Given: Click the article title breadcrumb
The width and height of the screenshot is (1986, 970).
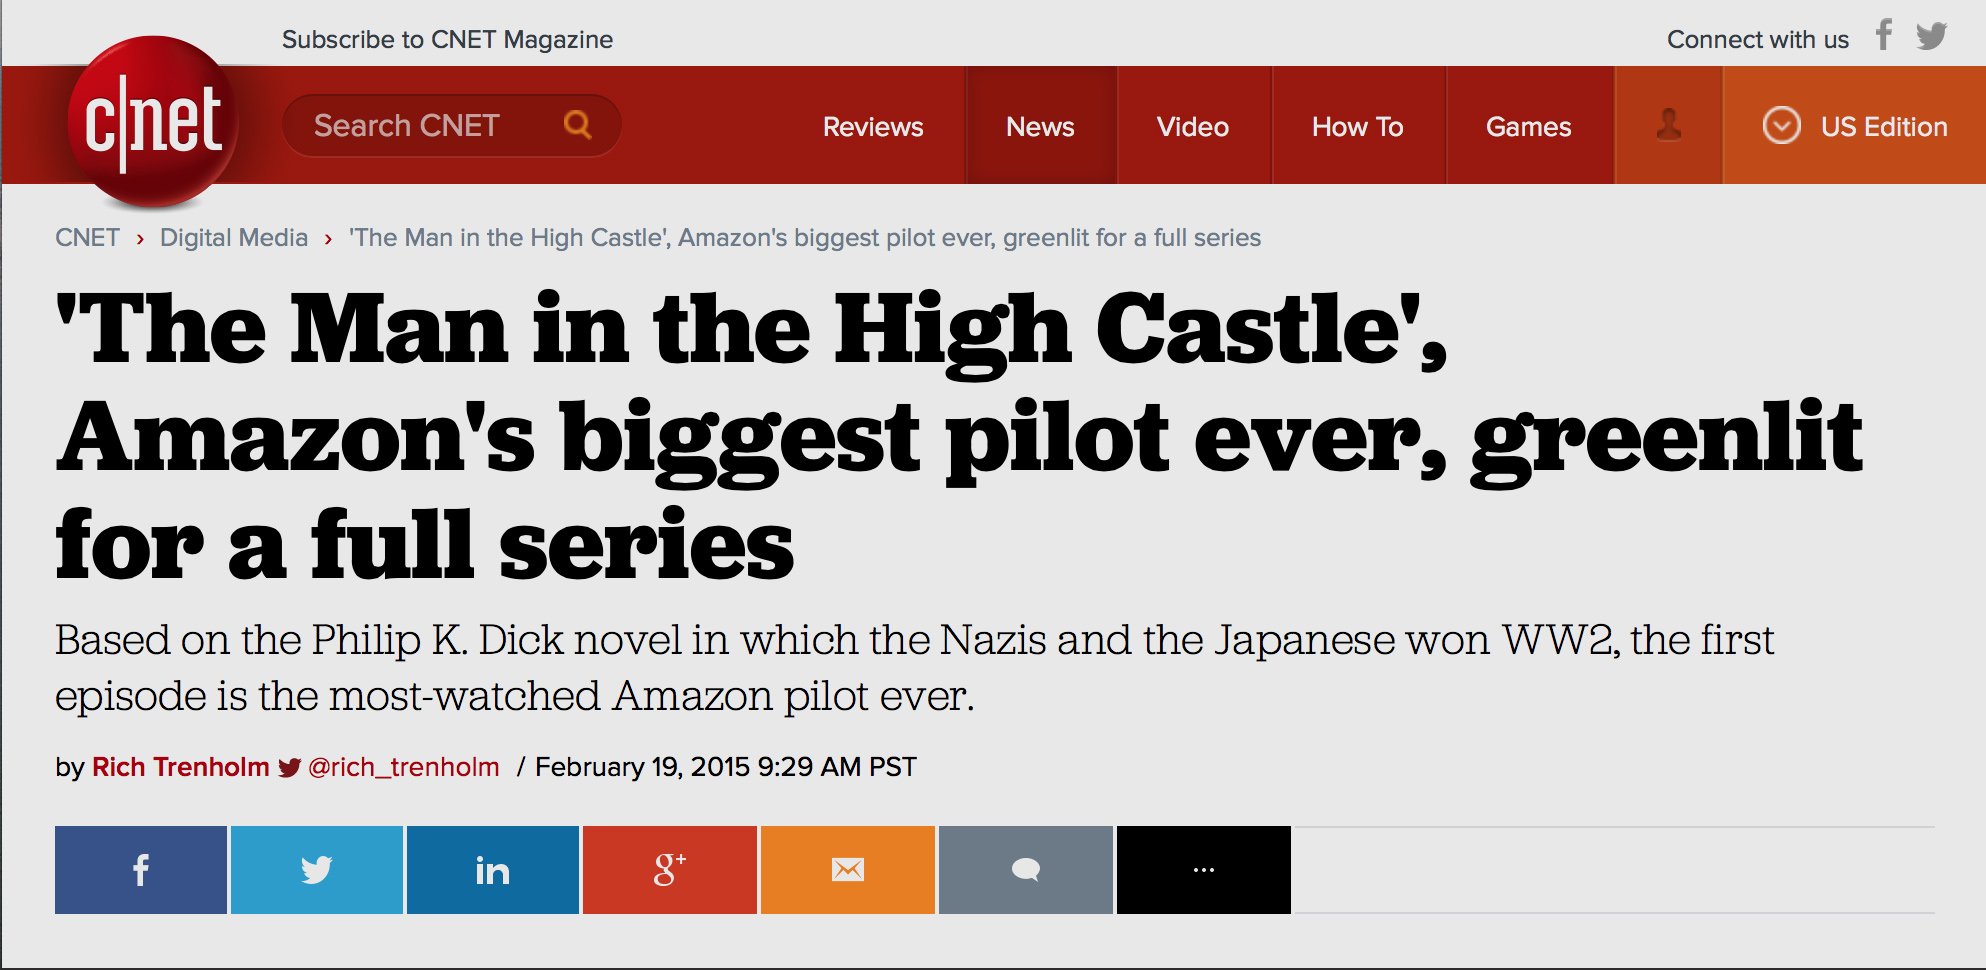Looking at the screenshot, I should [805, 237].
